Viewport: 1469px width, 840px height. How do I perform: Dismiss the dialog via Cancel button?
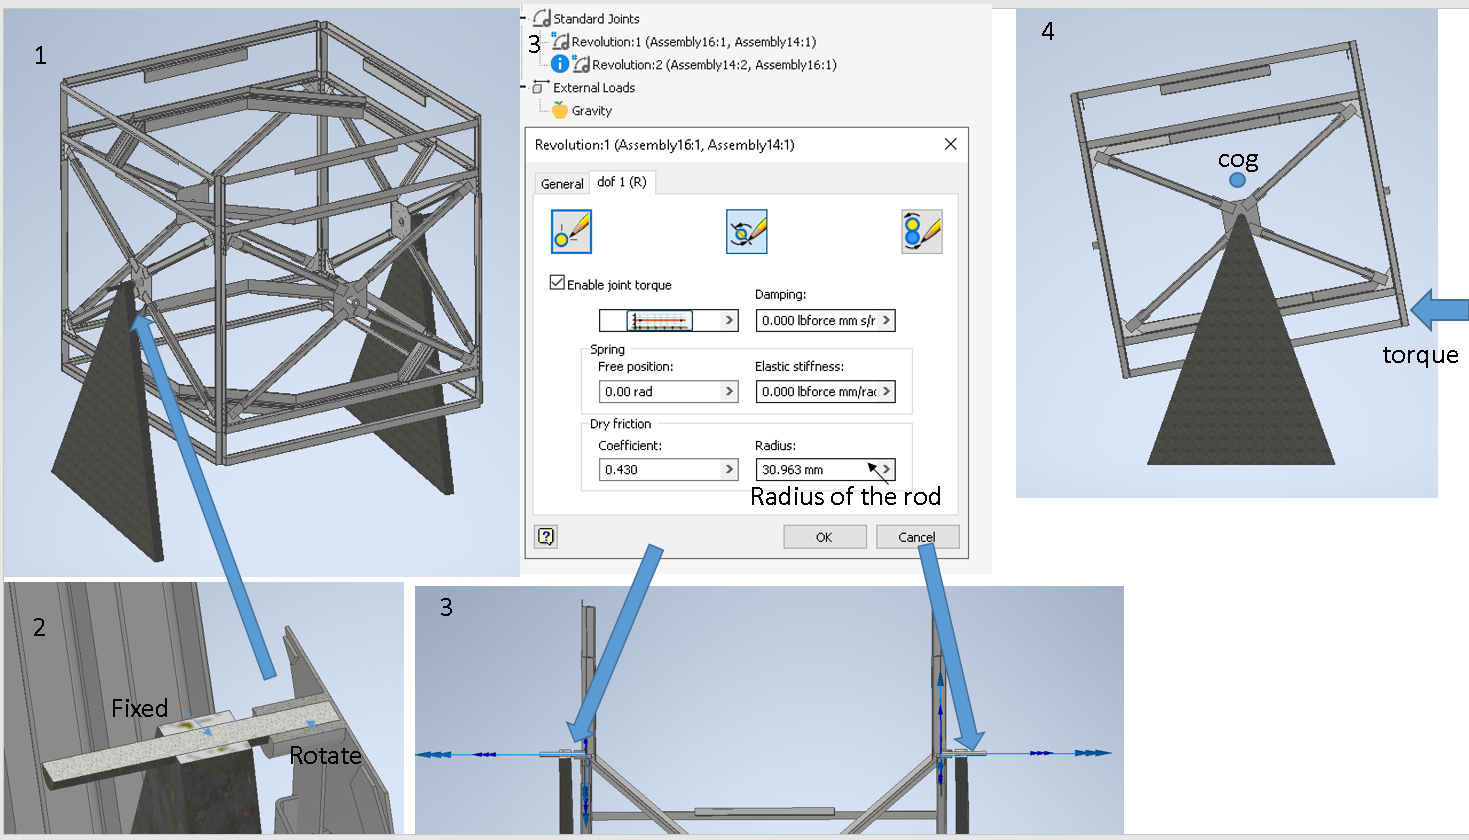917,536
